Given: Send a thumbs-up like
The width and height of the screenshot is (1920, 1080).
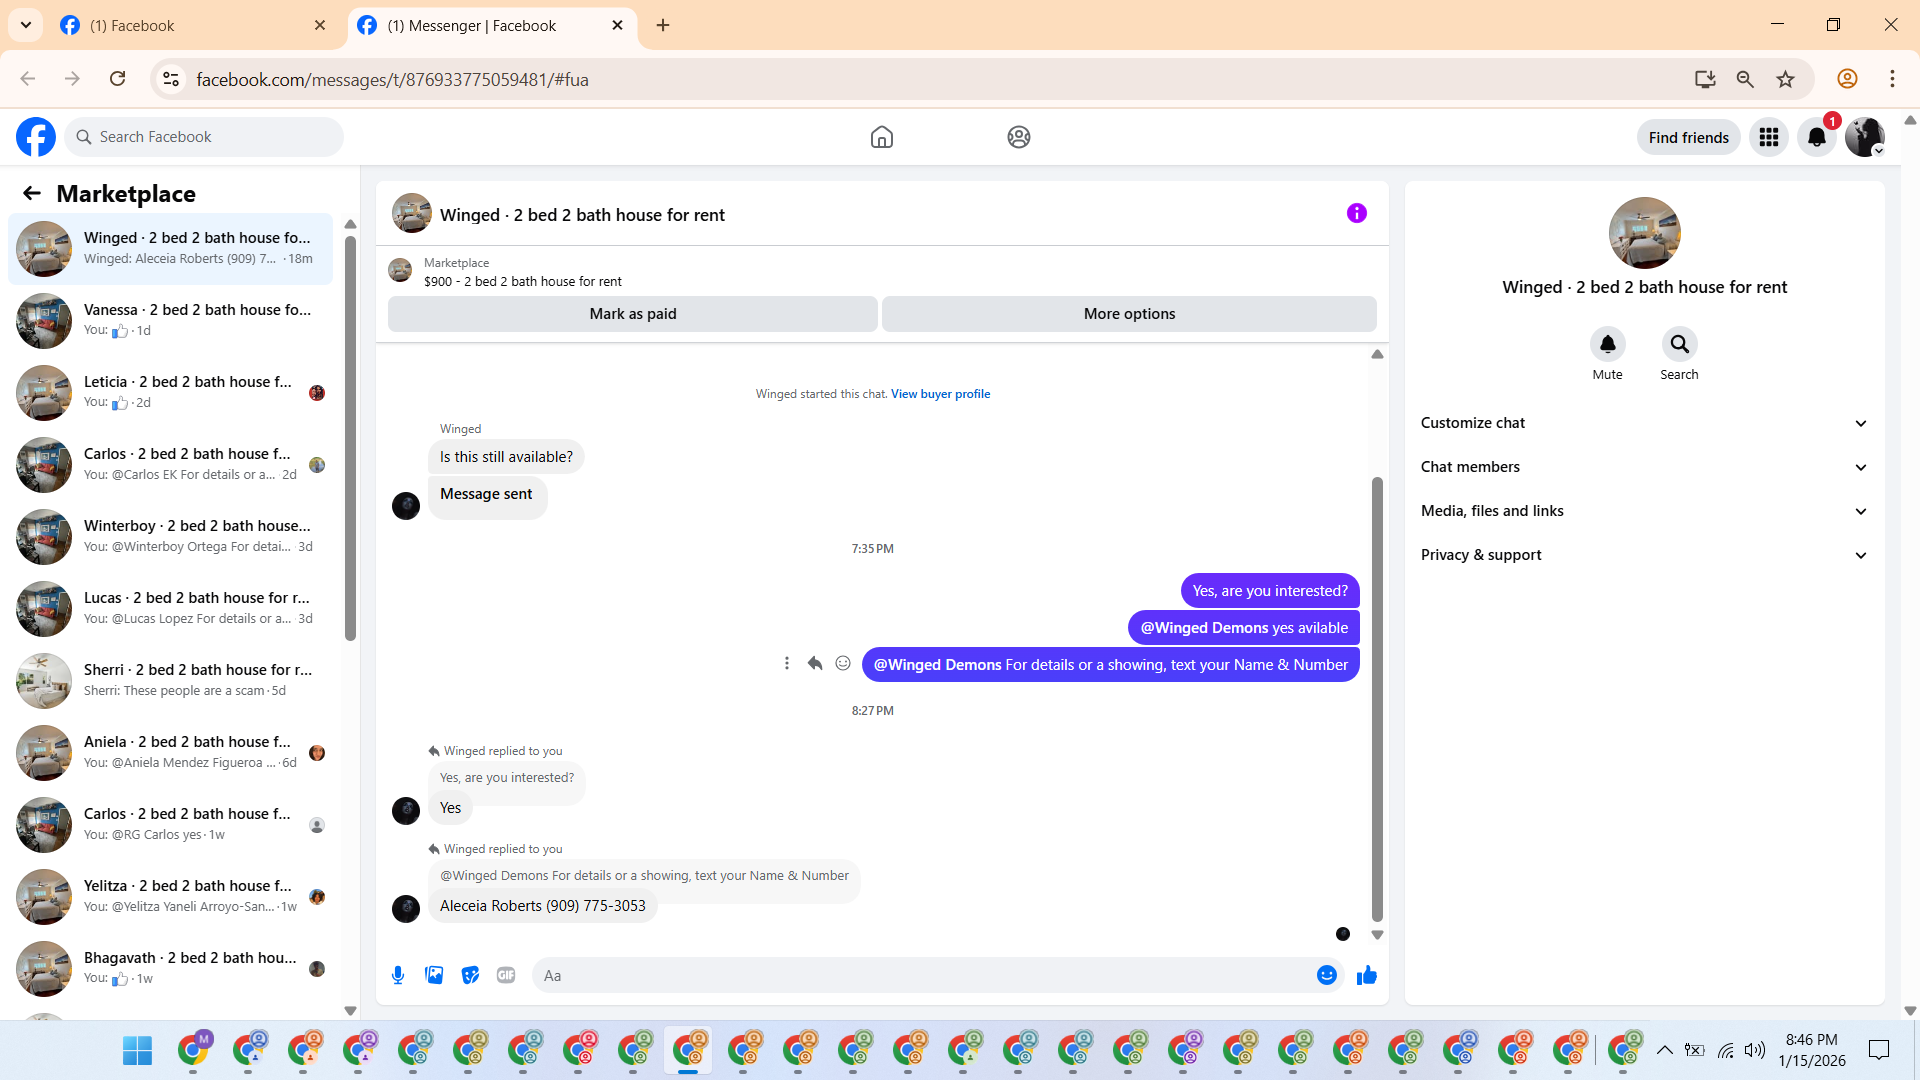Looking at the screenshot, I should (1366, 975).
